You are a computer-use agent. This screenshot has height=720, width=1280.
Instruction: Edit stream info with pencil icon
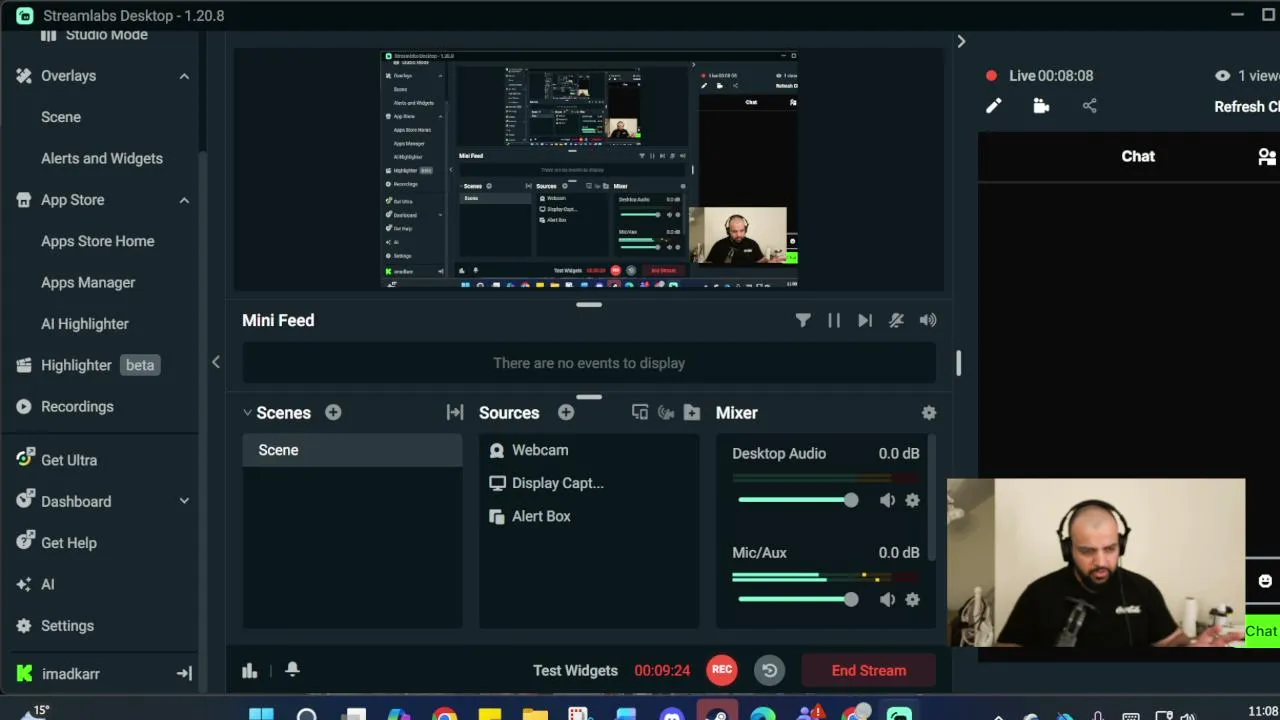pos(993,106)
